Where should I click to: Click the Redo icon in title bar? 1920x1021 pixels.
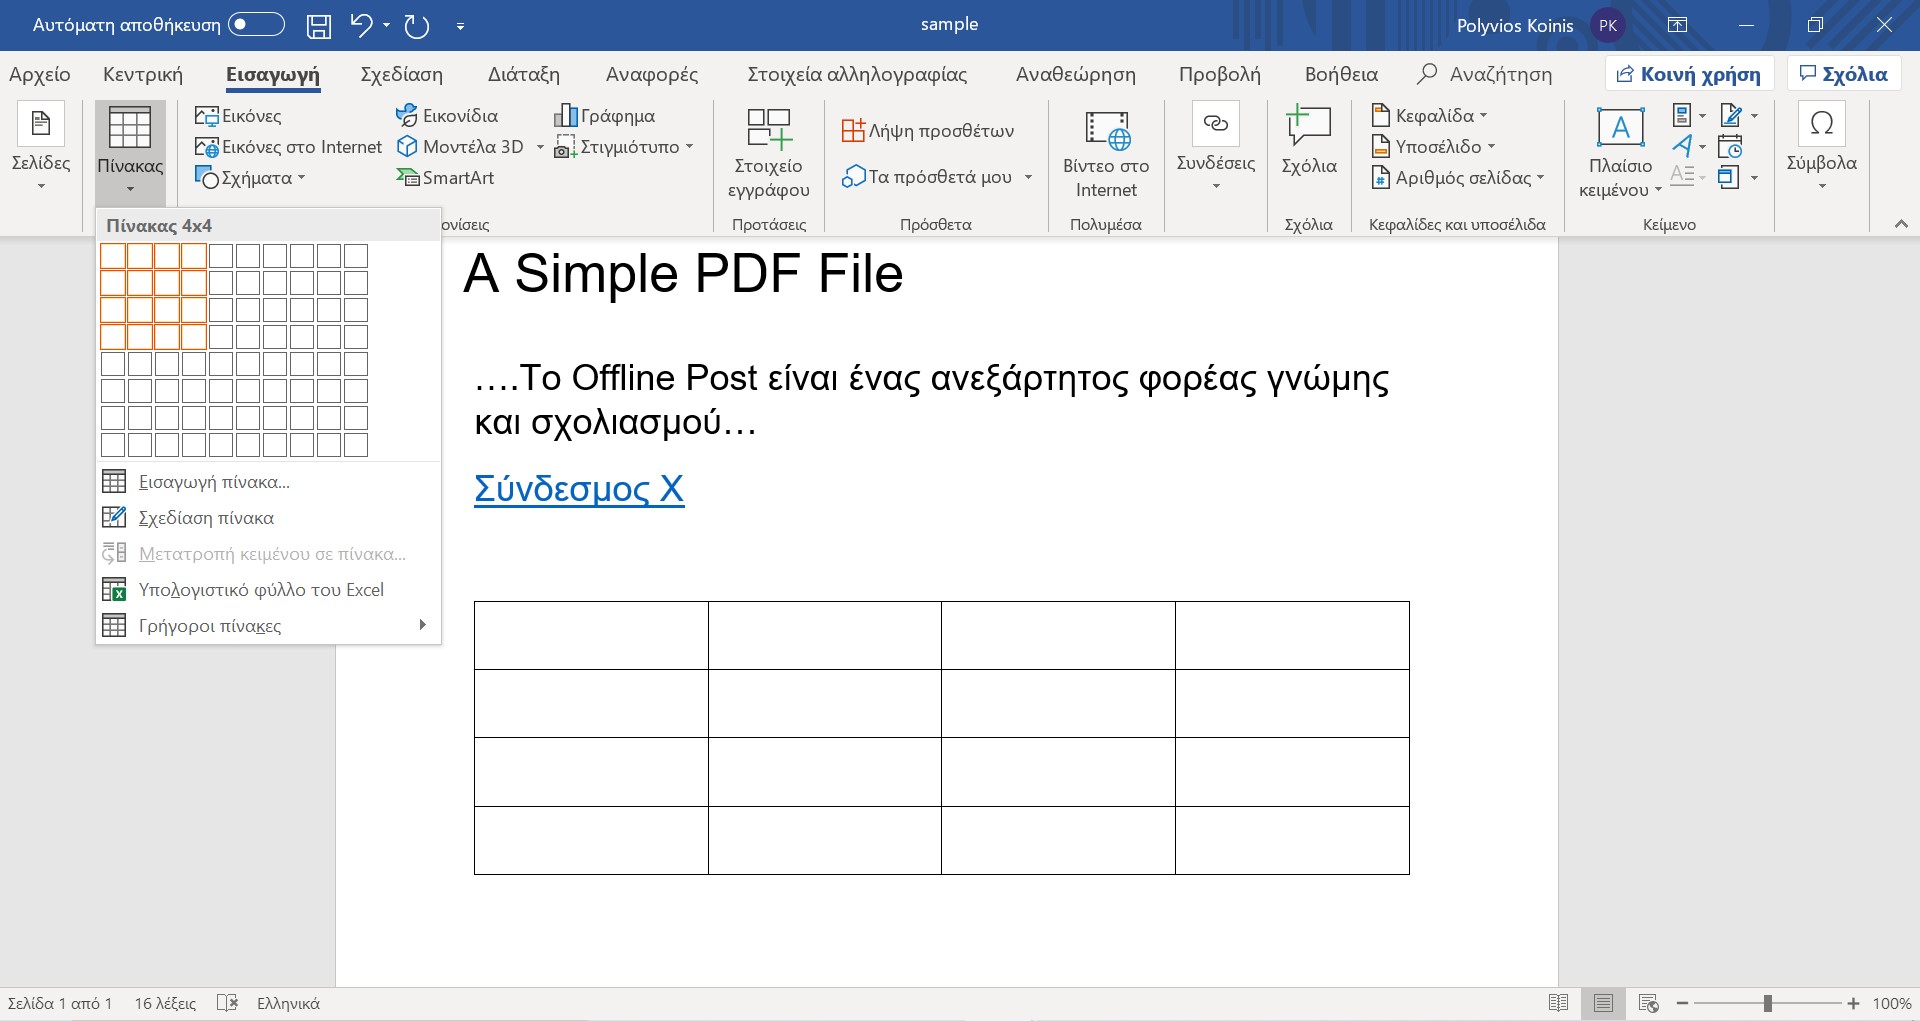[x=416, y=26]
